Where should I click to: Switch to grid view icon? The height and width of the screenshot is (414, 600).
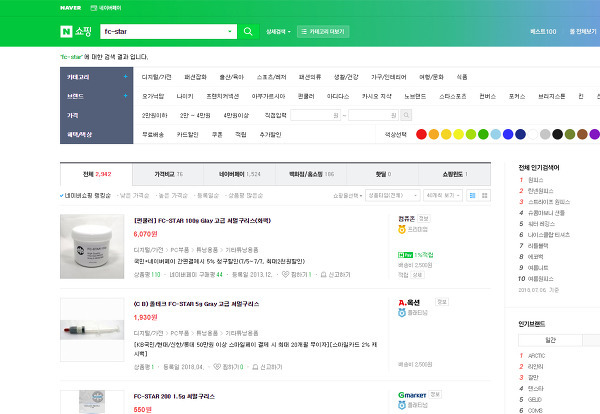point(485,196)
